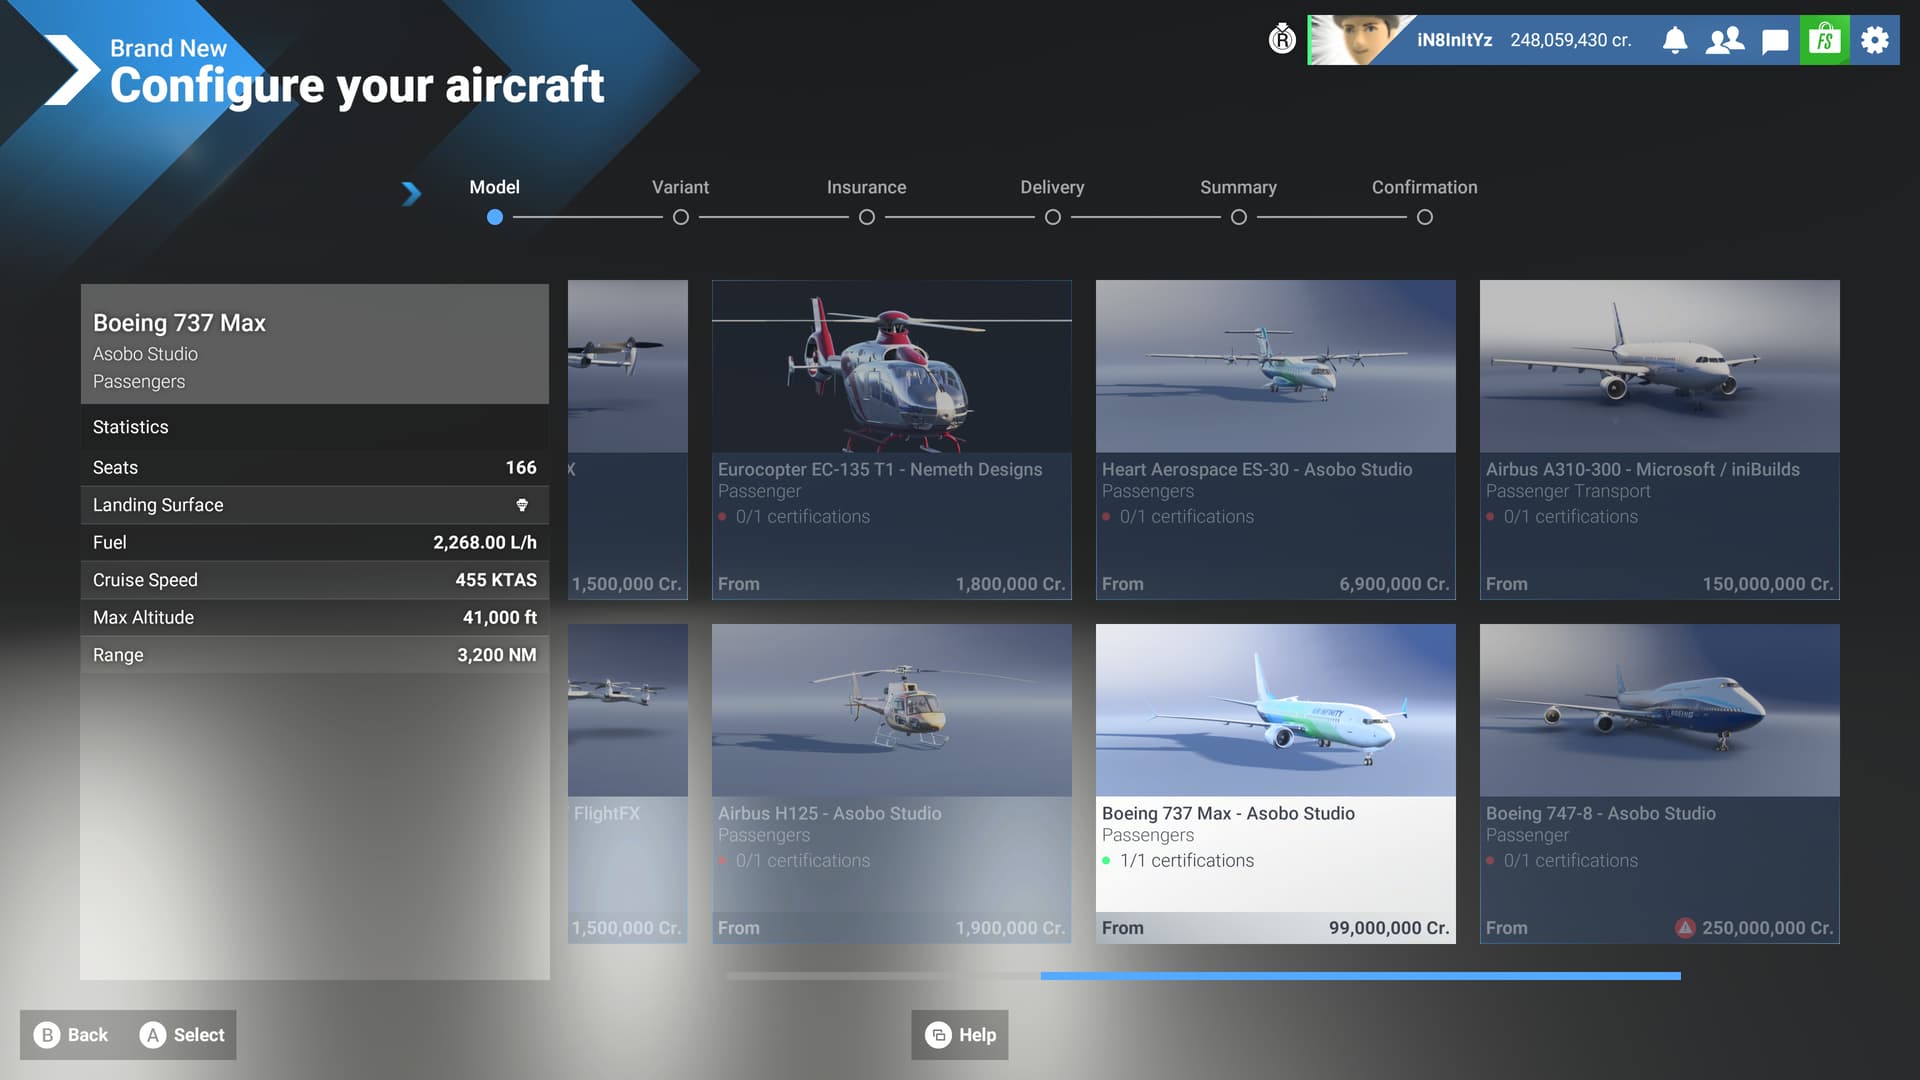Select the Delivery step circle
Screen dimensions: 1920x1080
point(1053,217)
